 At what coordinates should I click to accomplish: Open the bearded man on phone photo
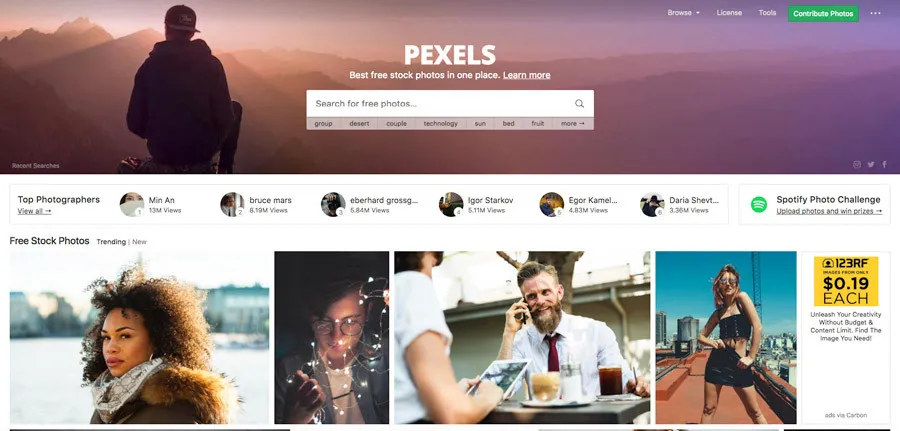[522, 337]
